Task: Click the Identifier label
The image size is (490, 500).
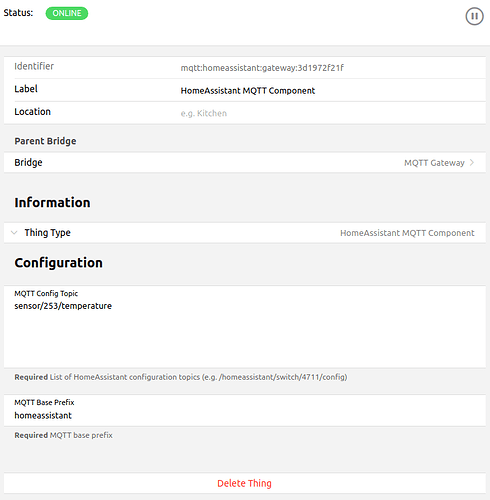Action: [x=34, y=66]
